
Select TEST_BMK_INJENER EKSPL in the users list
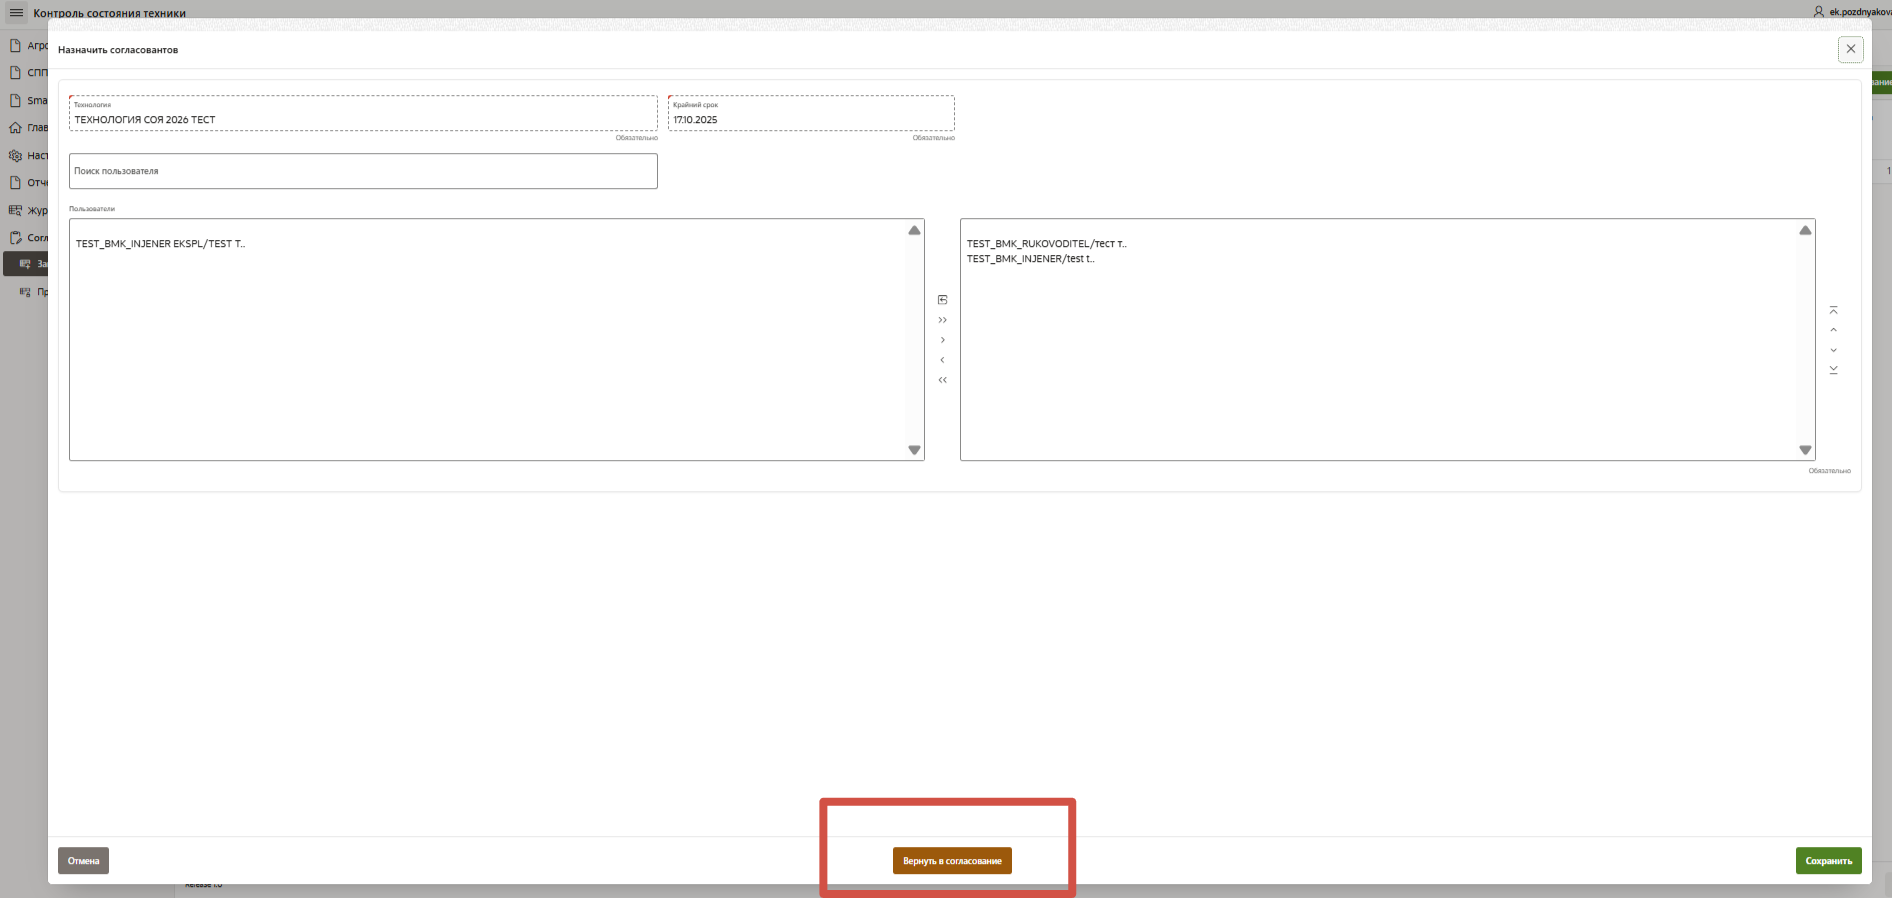click(x=160, y=244)
